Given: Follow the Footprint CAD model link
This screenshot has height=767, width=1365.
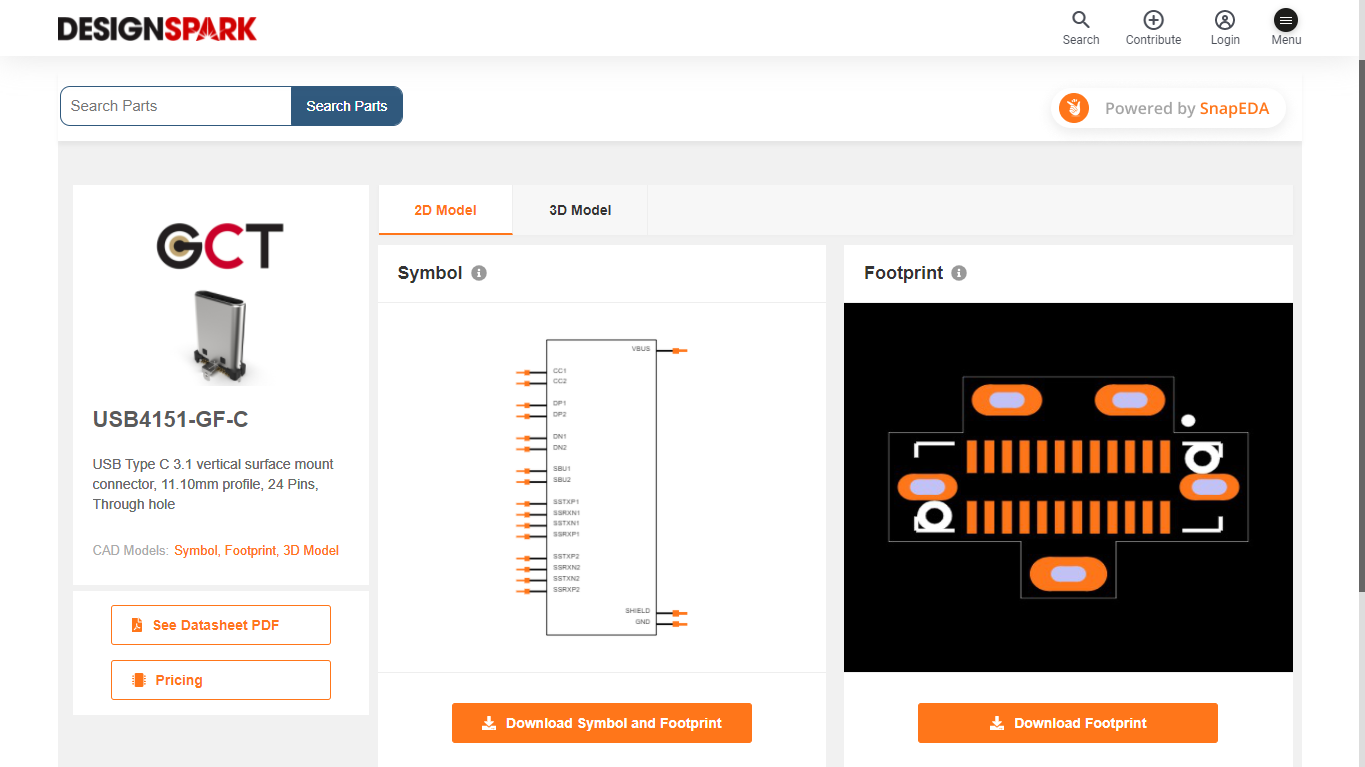Looking at the screenshot, I should click(250, 550).
